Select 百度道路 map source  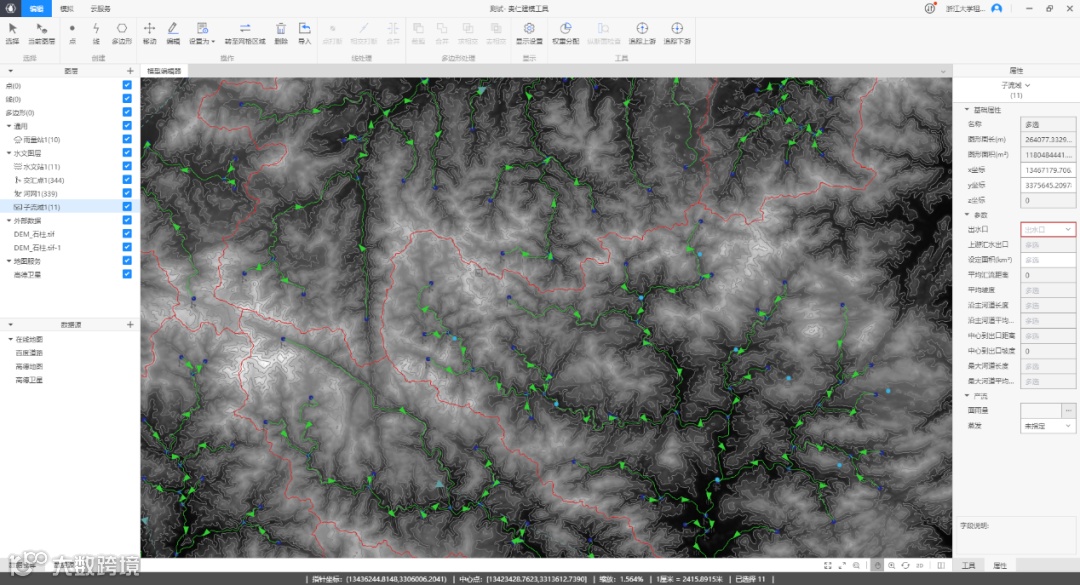tap(29, 353)
